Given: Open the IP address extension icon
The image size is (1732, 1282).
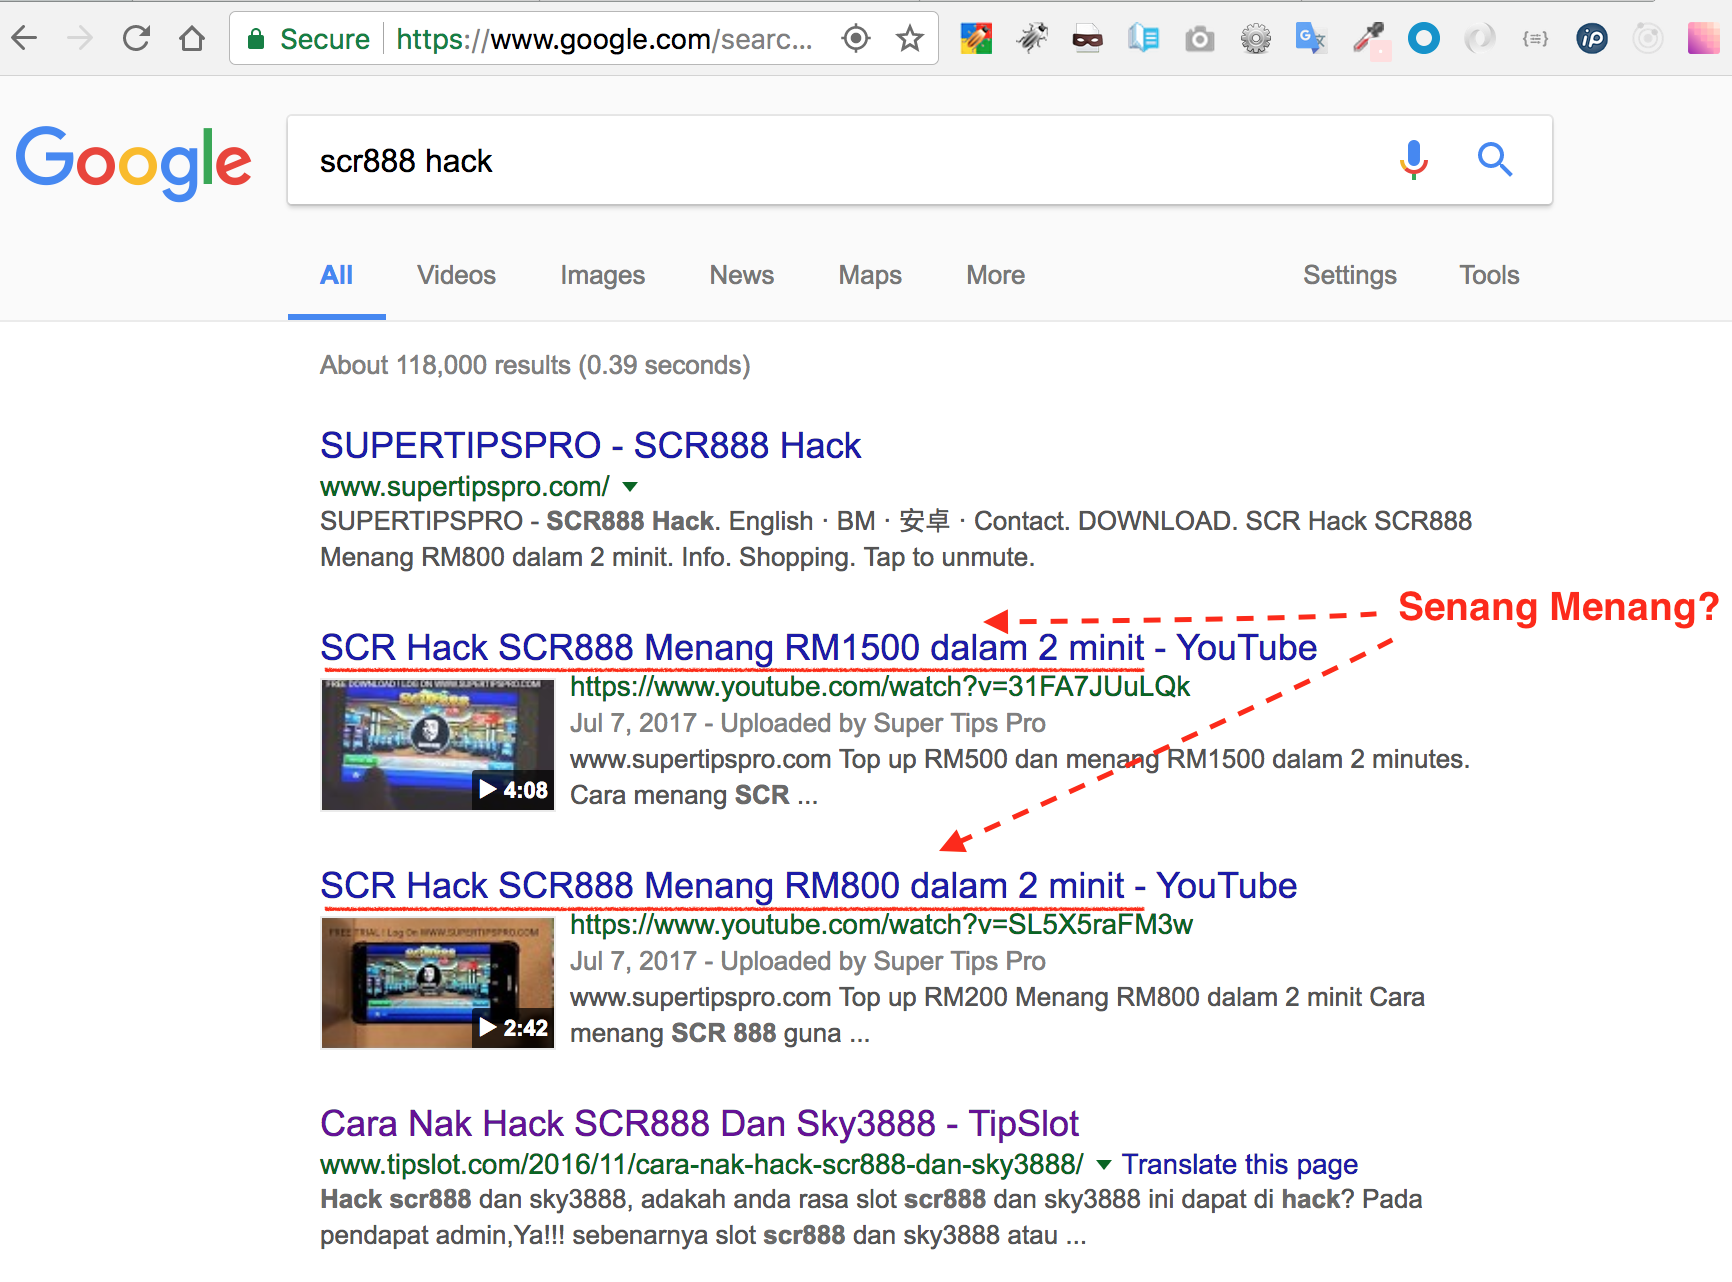Looking at the screenshot, I should point(1591,39).
